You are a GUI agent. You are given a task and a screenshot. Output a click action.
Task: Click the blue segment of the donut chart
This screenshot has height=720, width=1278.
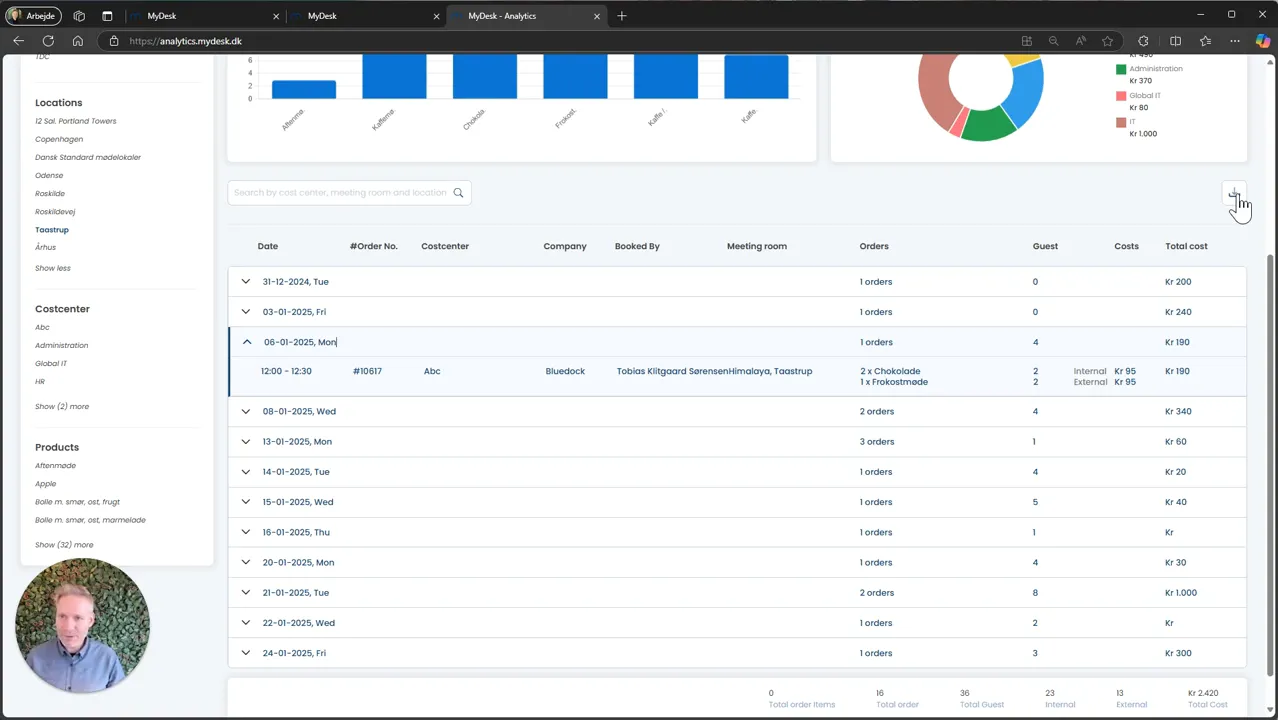[x=1027, y=96]
